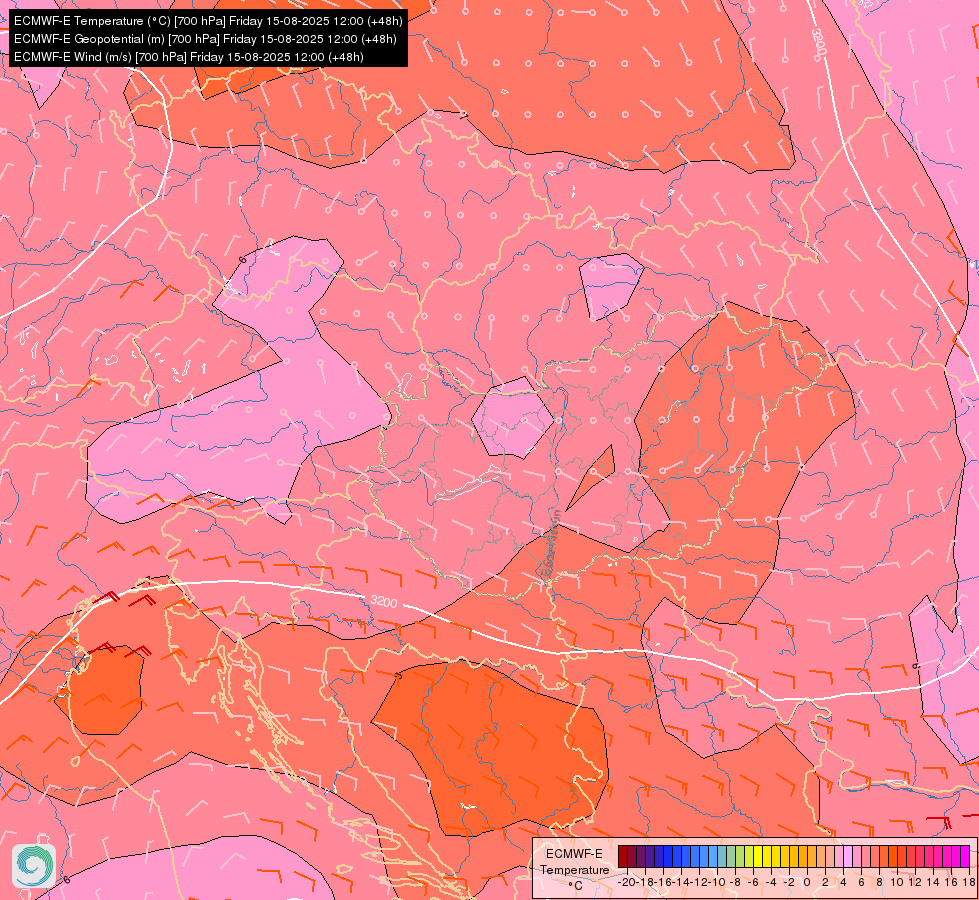Pick the magenta last legend swatch
Viewport: 979px width, 900px height.
[965, 856]
